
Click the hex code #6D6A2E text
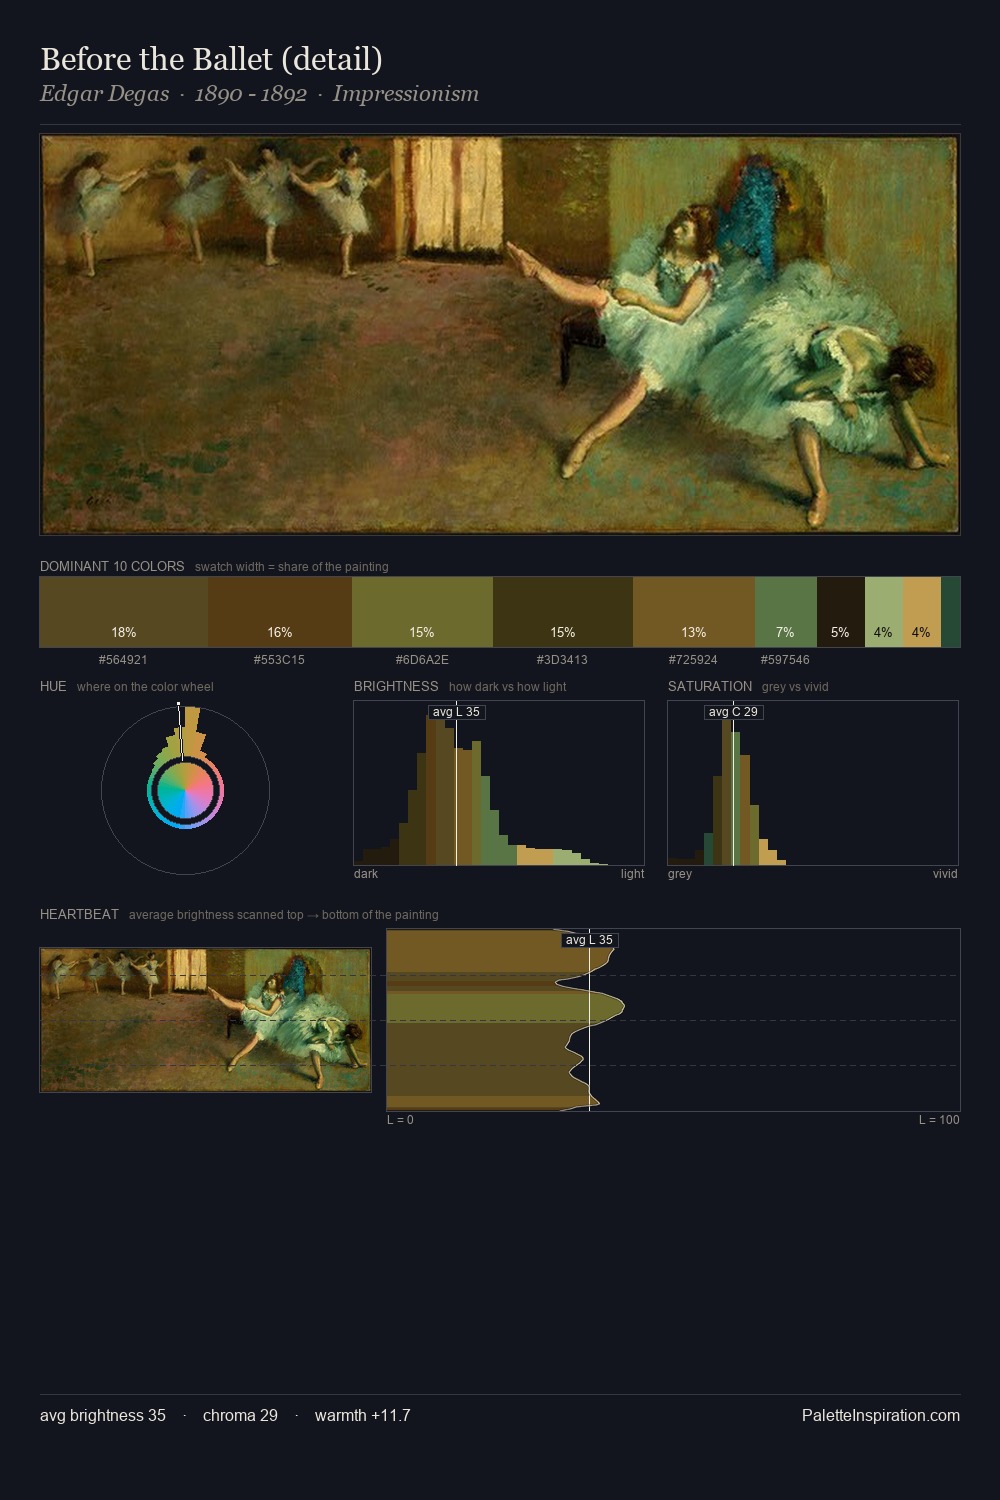tap(422, 660)
